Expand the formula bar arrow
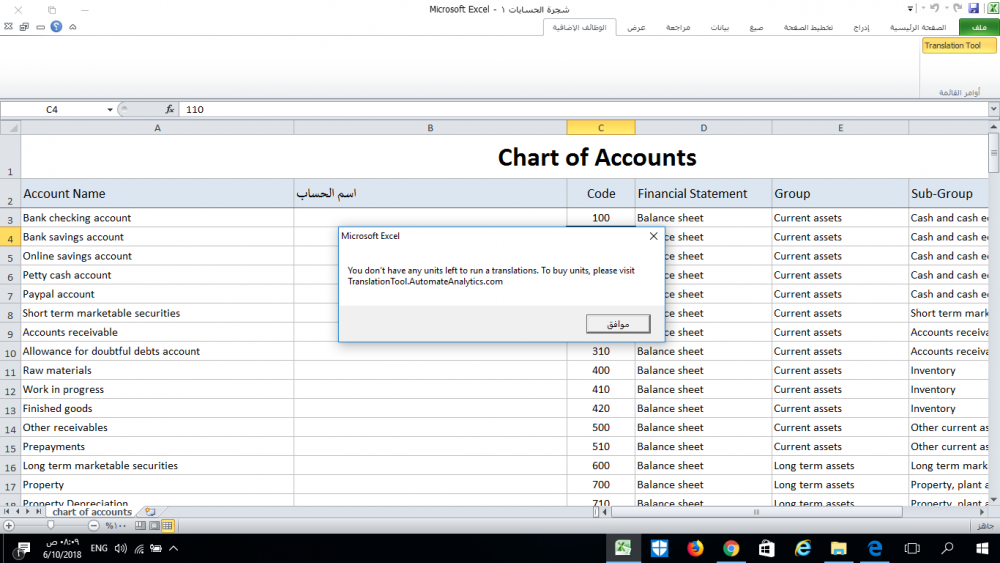Screen dimensions: 1000x563 [993, 110]
